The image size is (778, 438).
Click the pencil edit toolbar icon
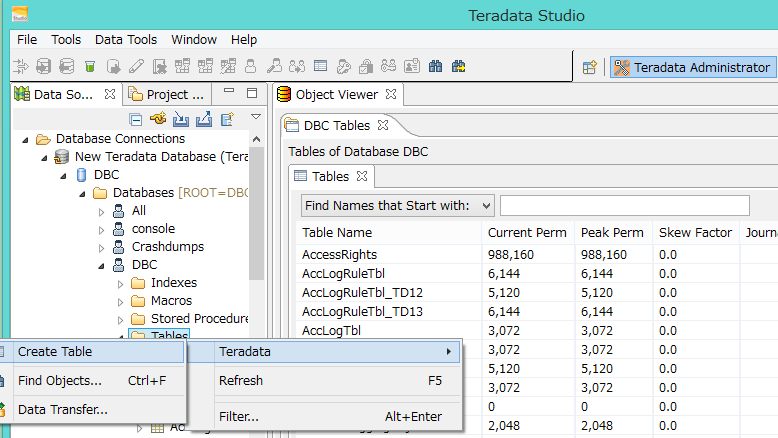pos(136,66)
